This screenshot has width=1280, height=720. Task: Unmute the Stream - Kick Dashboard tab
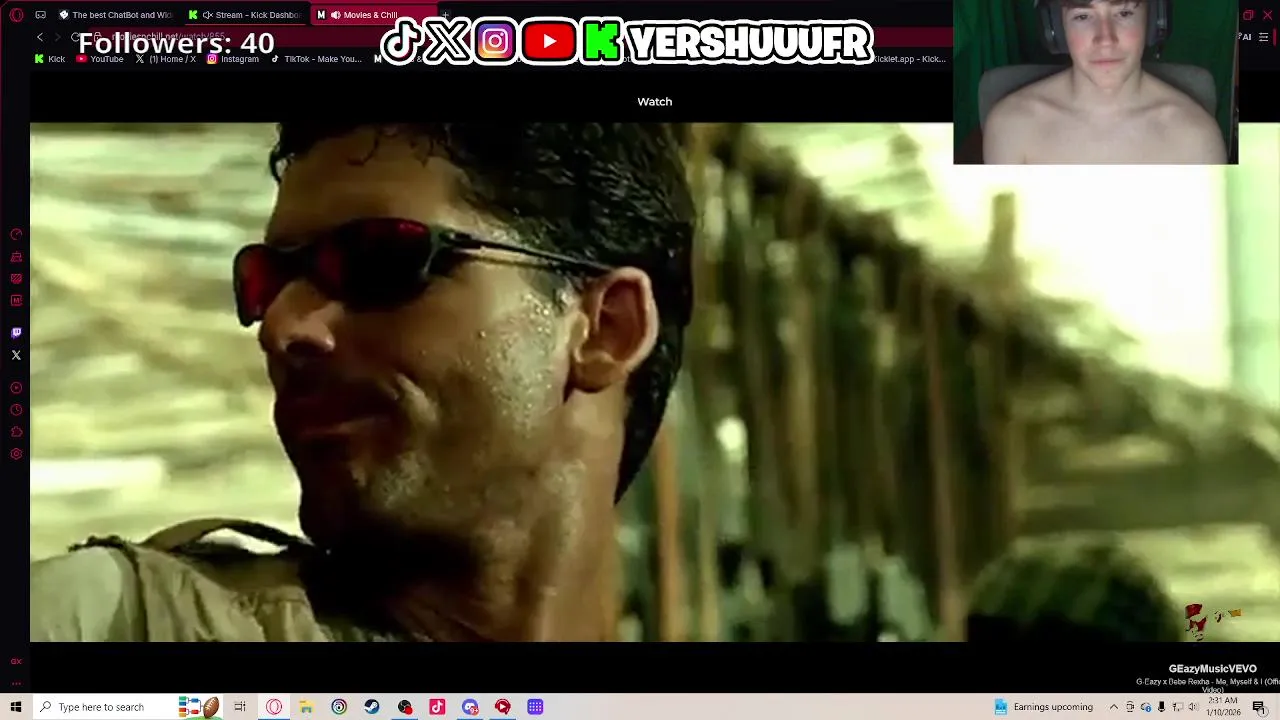click(208, 15)
